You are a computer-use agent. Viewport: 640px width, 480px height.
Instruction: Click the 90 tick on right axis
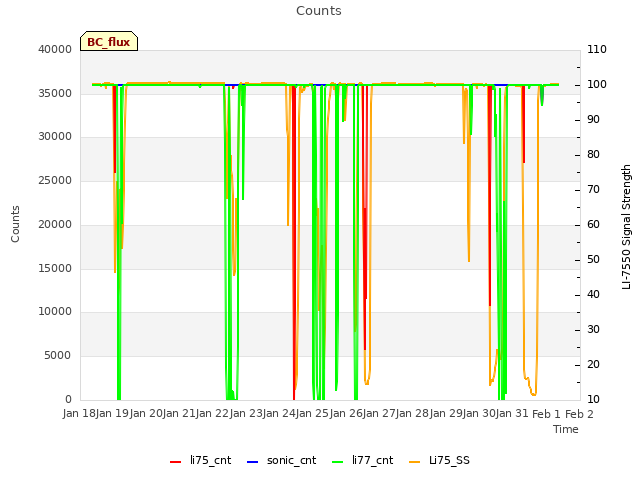click(x=593, y=120)
